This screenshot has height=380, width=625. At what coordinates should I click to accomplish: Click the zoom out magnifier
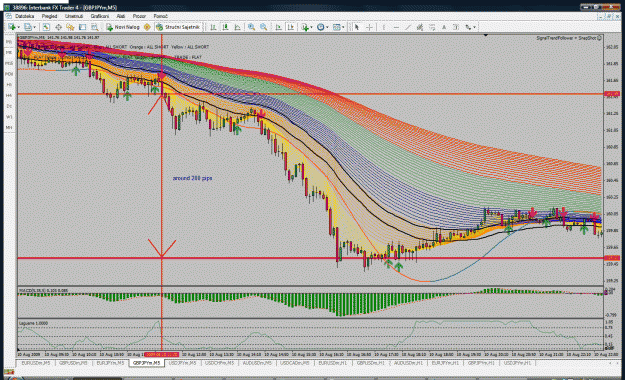(263, 27)
